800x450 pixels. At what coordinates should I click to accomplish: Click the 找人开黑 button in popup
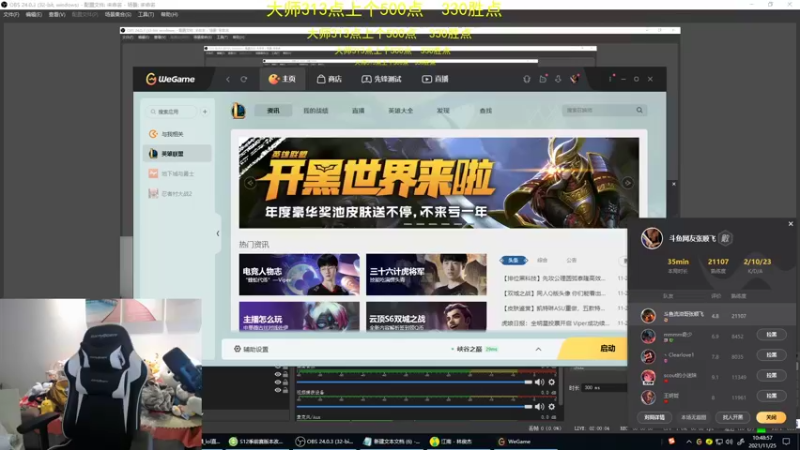tap(733, 417)
